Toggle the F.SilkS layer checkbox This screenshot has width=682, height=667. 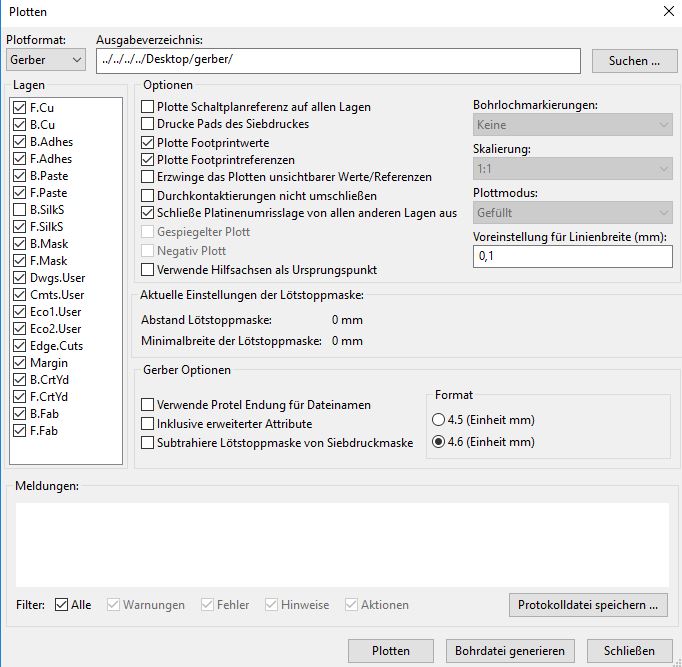pos(19,227)
